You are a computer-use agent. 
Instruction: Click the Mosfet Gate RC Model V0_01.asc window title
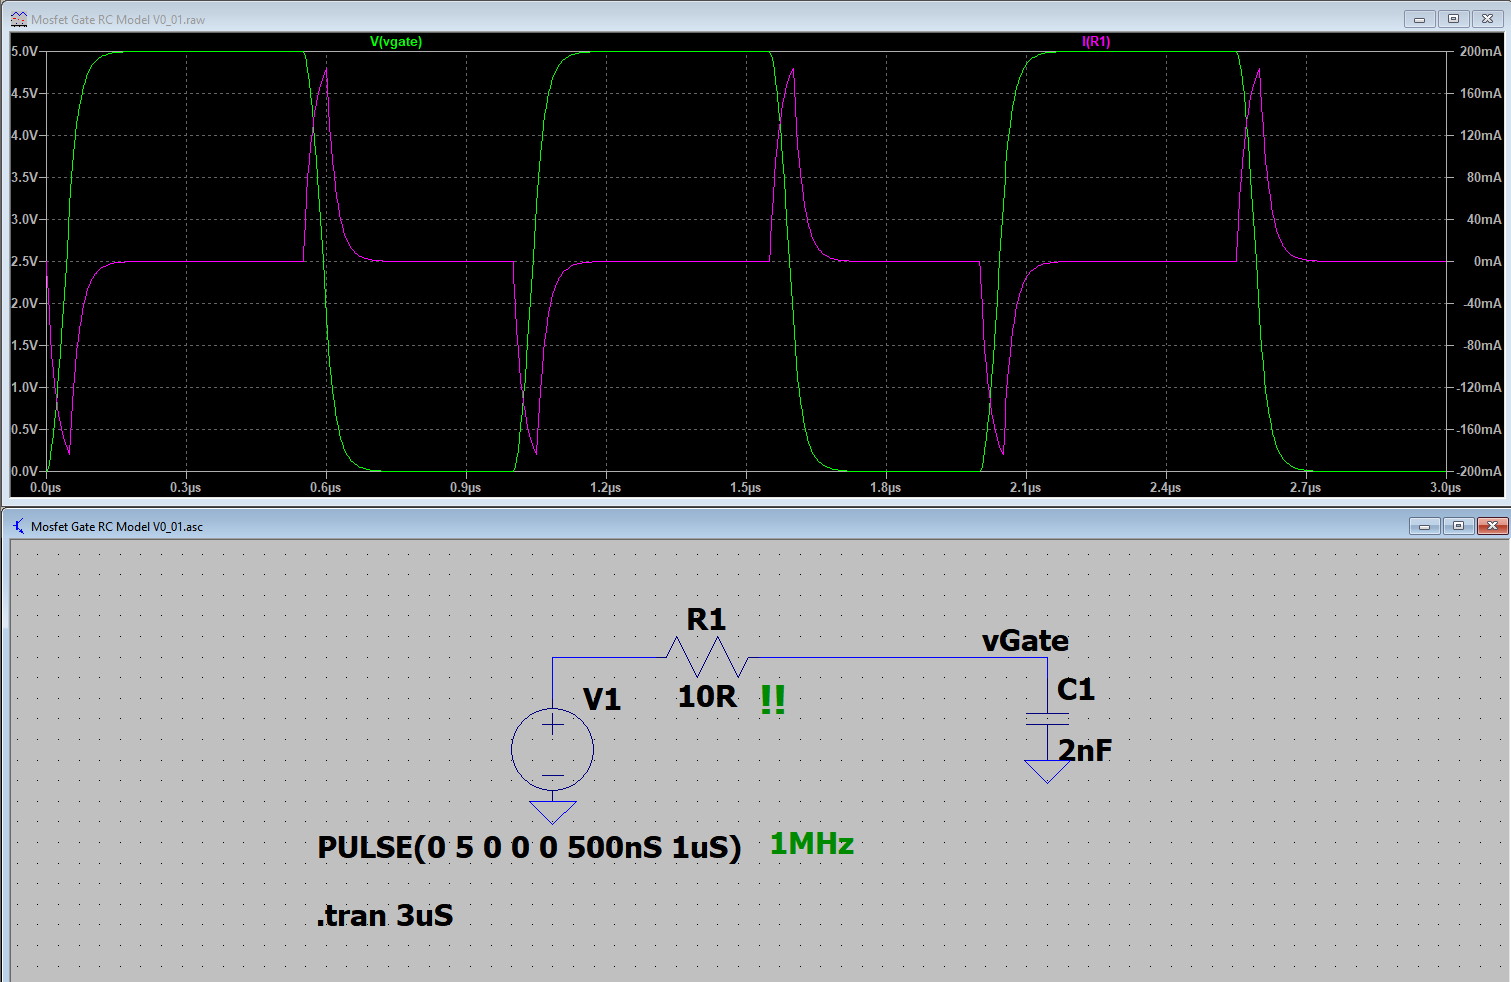point(117,527)
